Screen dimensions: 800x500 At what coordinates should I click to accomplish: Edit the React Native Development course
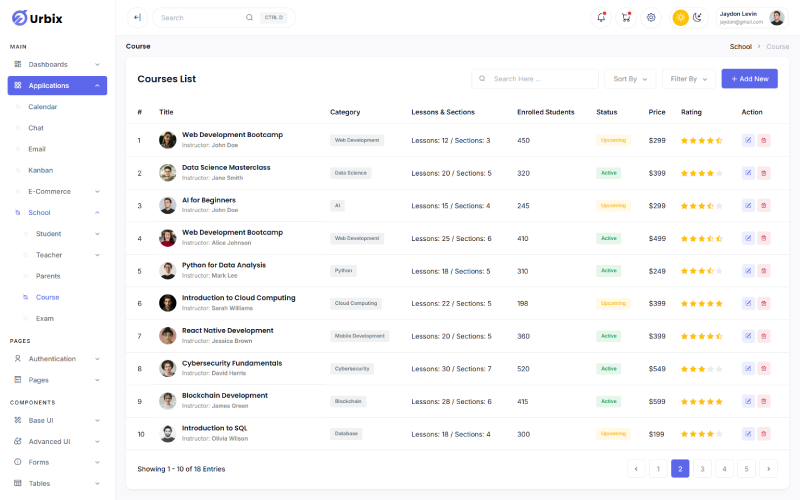point(748,336)
